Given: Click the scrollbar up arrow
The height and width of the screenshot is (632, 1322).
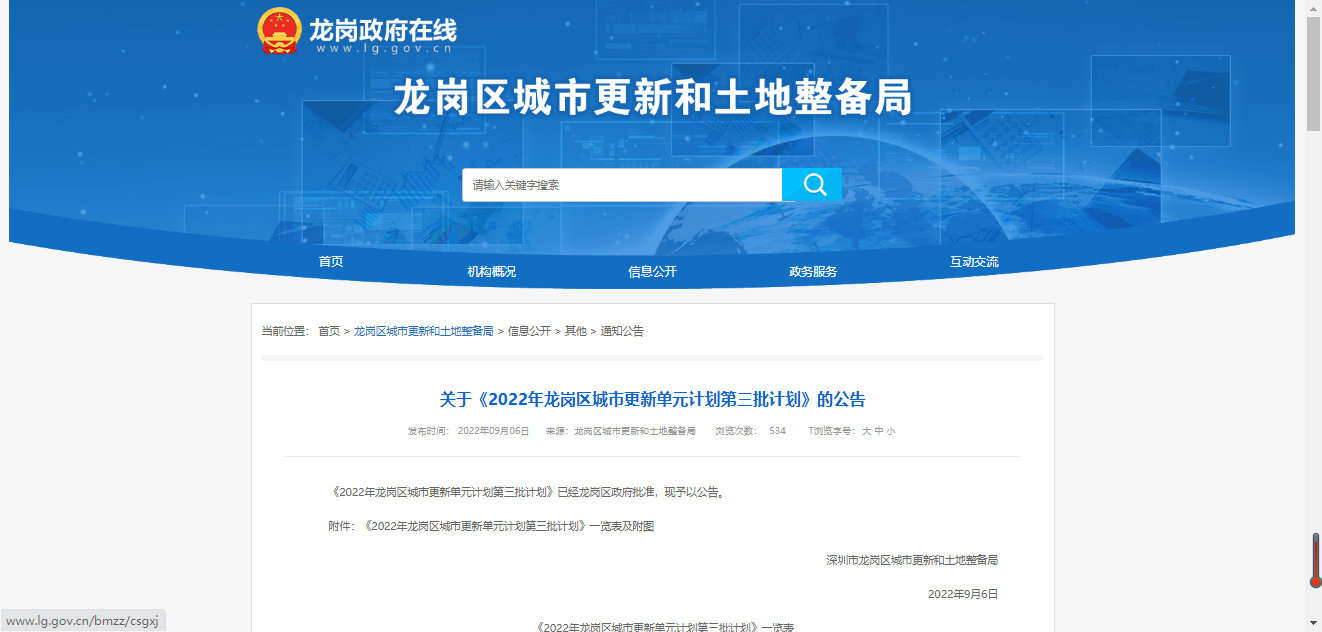Looking at the screenshot, I should [1314, 8].
